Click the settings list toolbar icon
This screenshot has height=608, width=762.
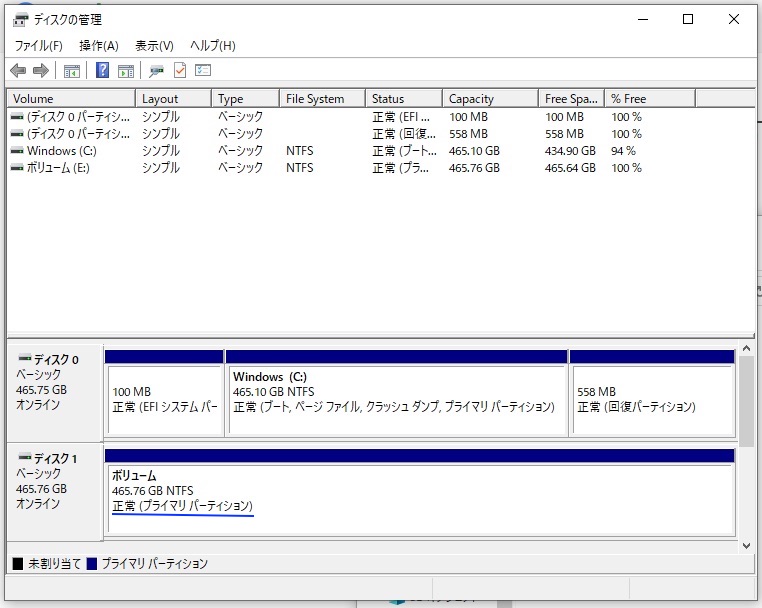pyautogui.click(x=203, y=70)
